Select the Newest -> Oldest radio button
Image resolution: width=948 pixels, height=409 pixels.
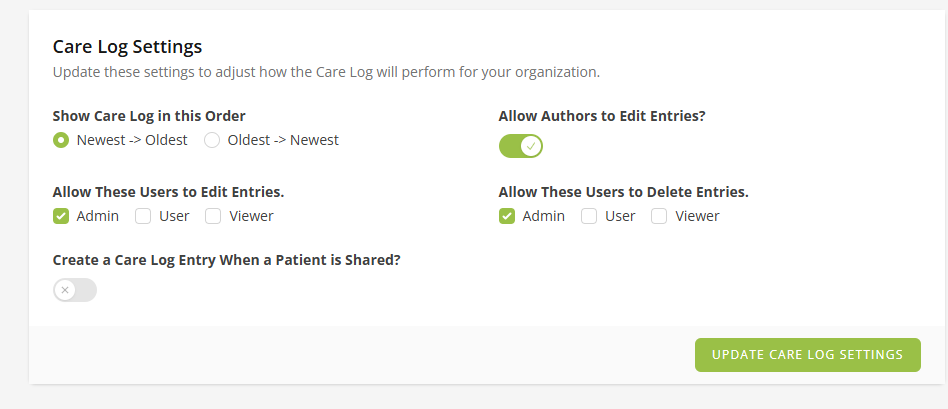click(x=61, y=140)
